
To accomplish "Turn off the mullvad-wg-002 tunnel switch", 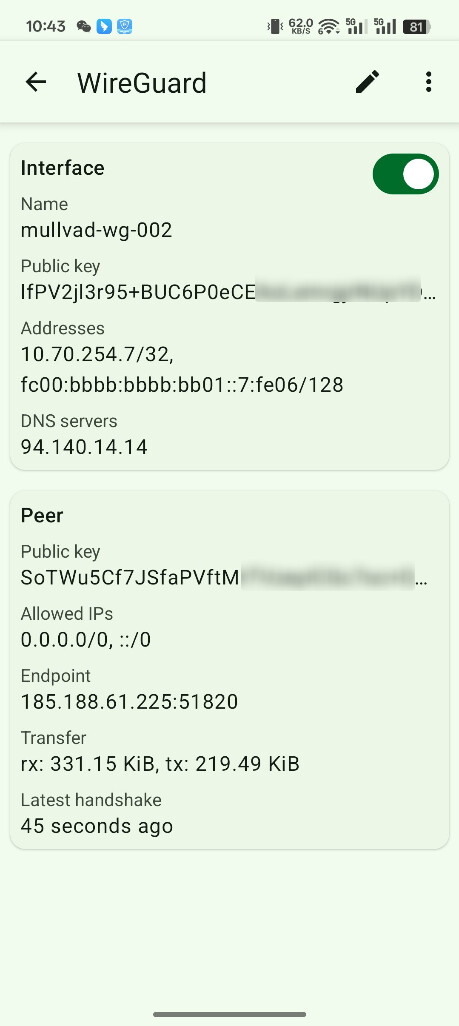I will (405, 174).
